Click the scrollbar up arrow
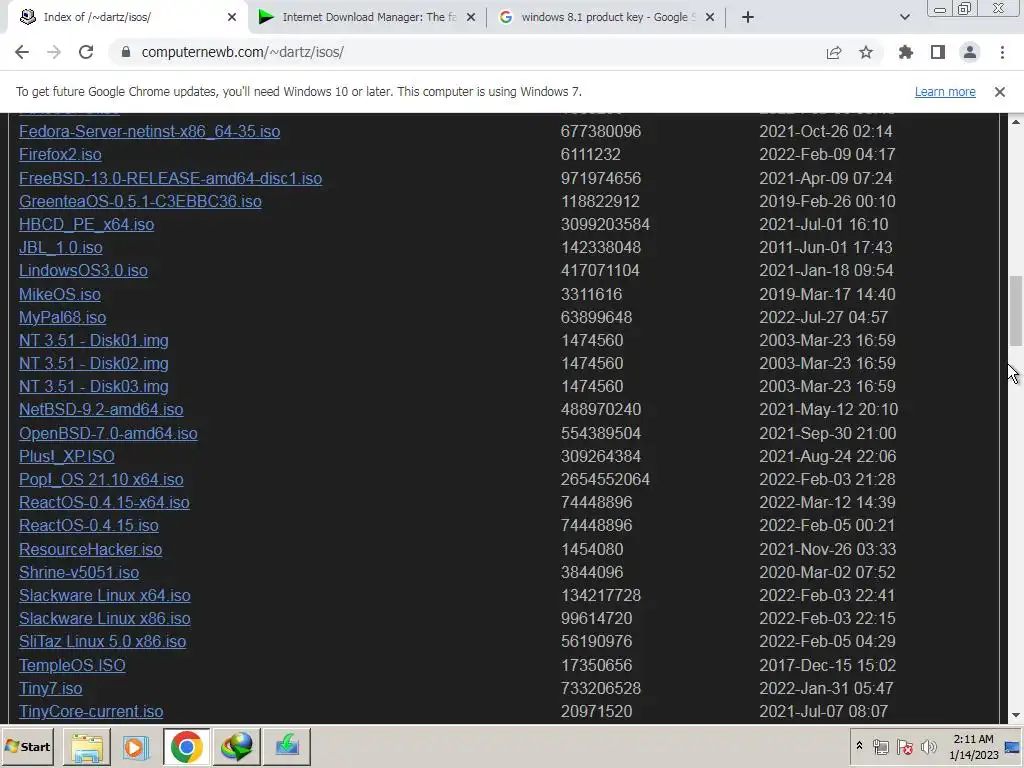This screenshot has height=768, width=1024. [1016, 121]
